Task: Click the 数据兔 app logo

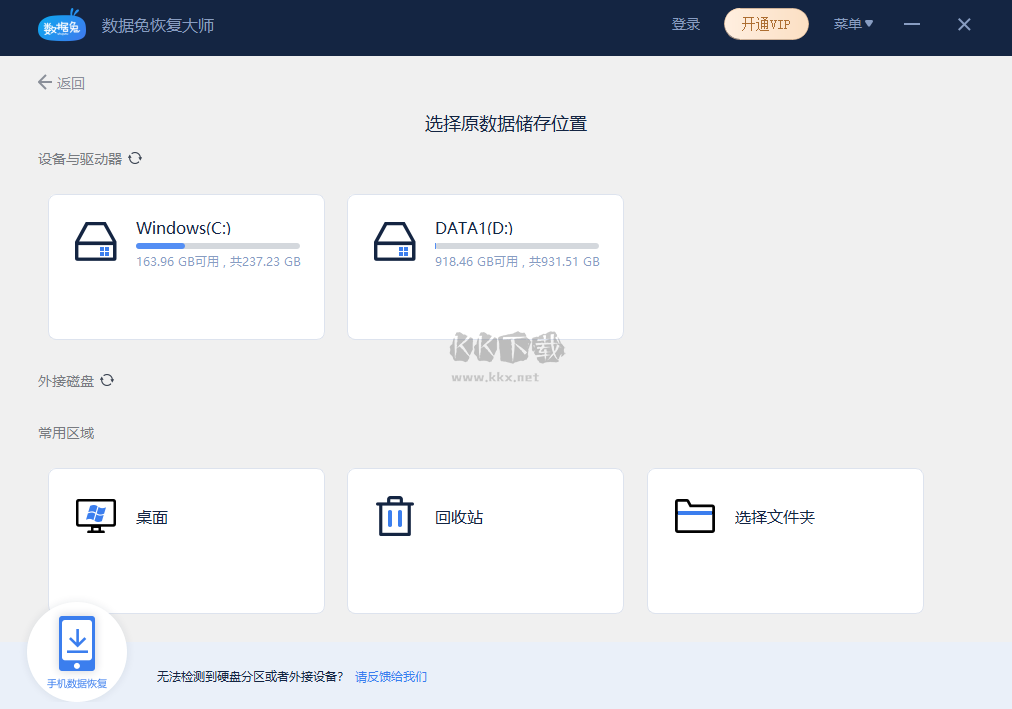Action: pos(61,26)
